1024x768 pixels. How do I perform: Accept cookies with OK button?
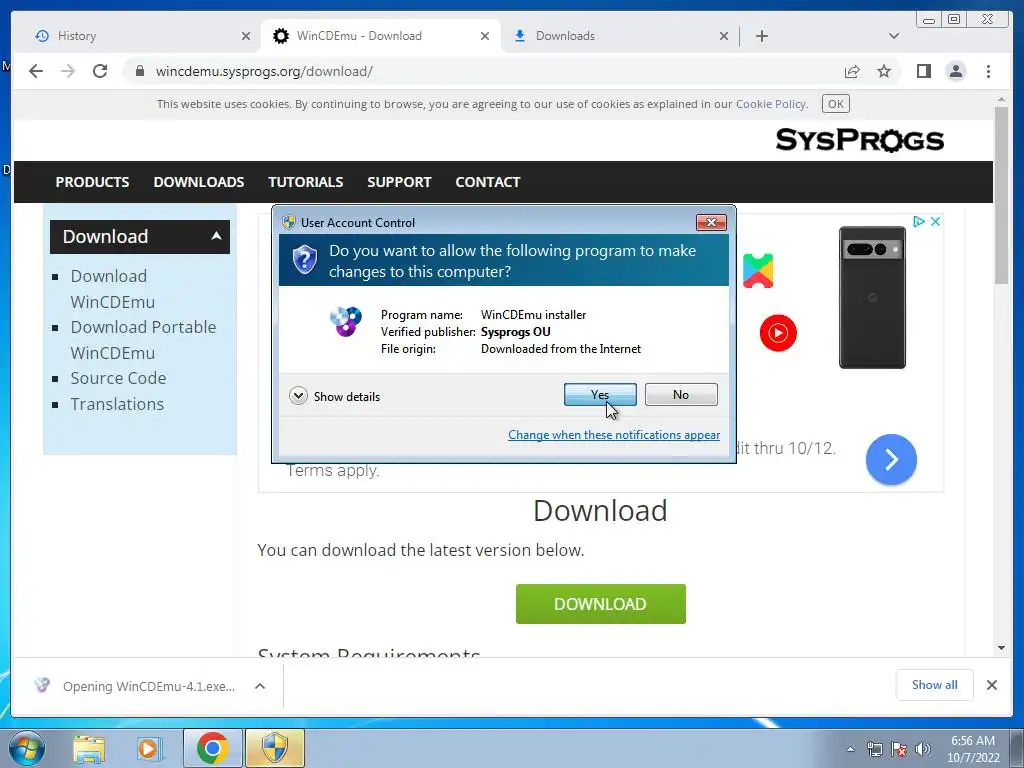coord(835,104)
